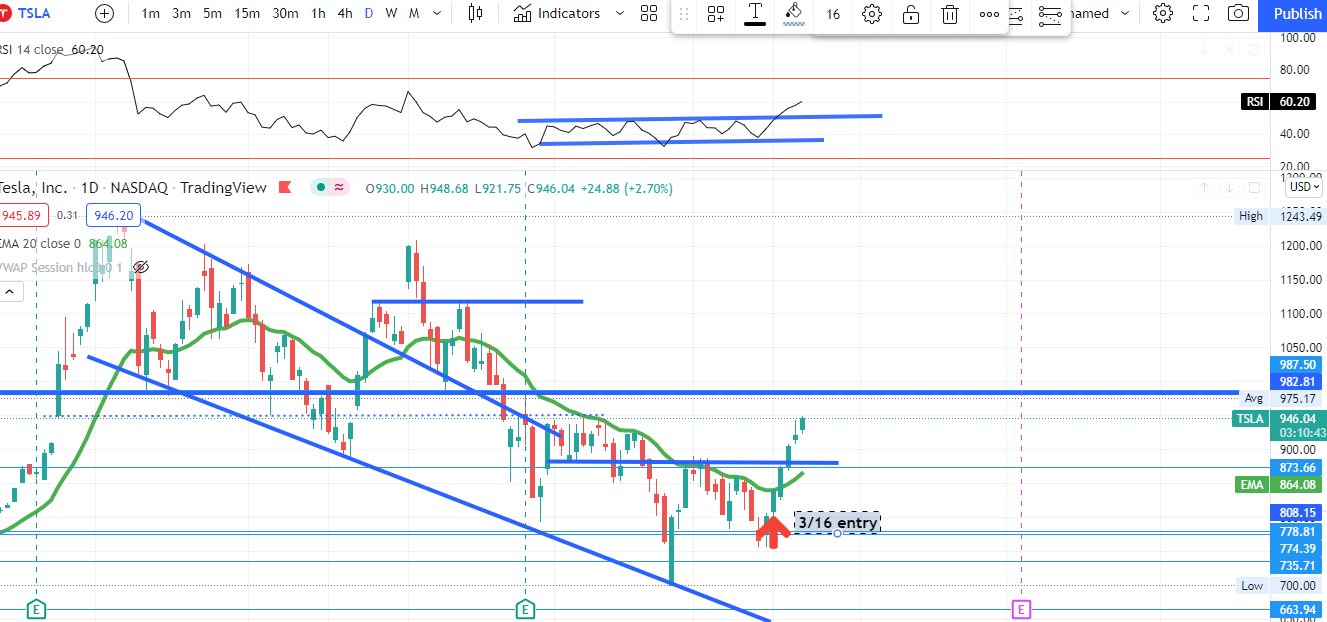Take a chart snapshot with camera icon
1327x622 pixels.
click(1238, 13)
